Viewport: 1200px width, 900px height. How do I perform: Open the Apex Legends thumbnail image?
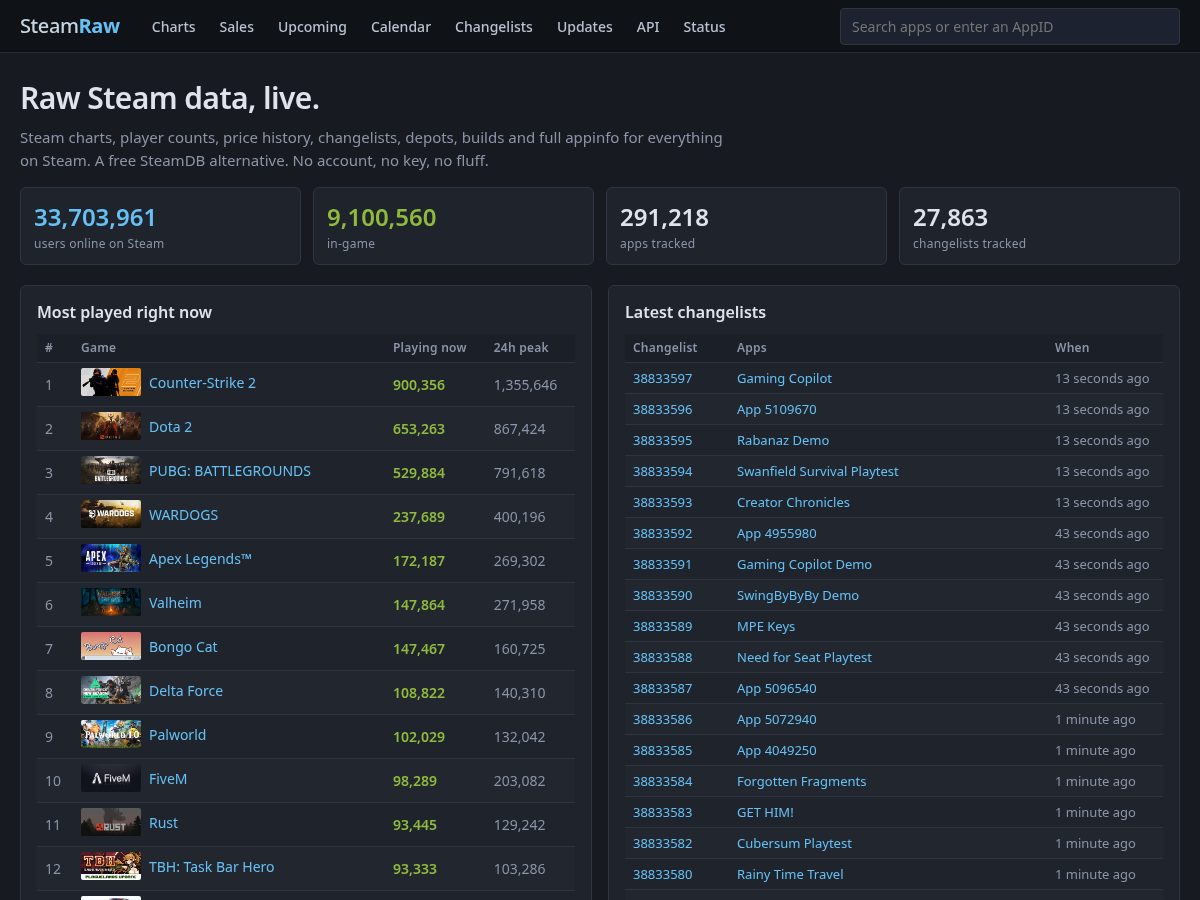click(x=111, y=559)
